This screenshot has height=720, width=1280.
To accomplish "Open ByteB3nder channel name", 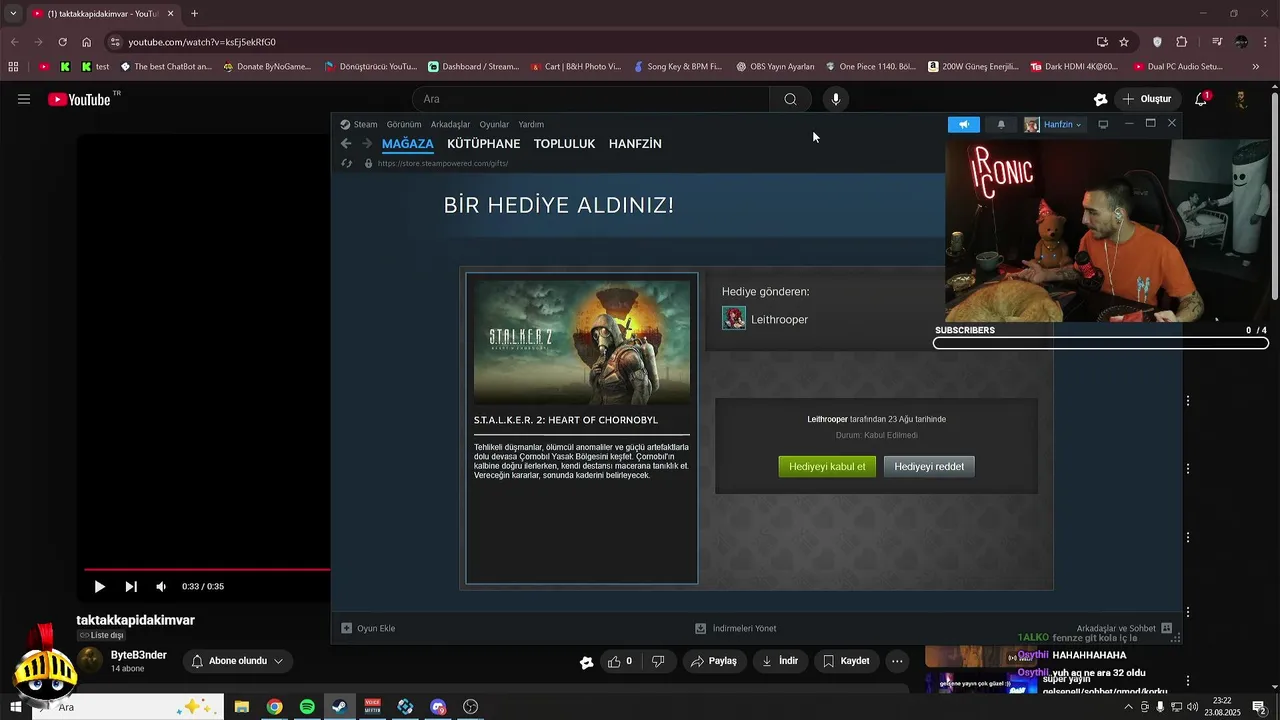I will [139, 655].
